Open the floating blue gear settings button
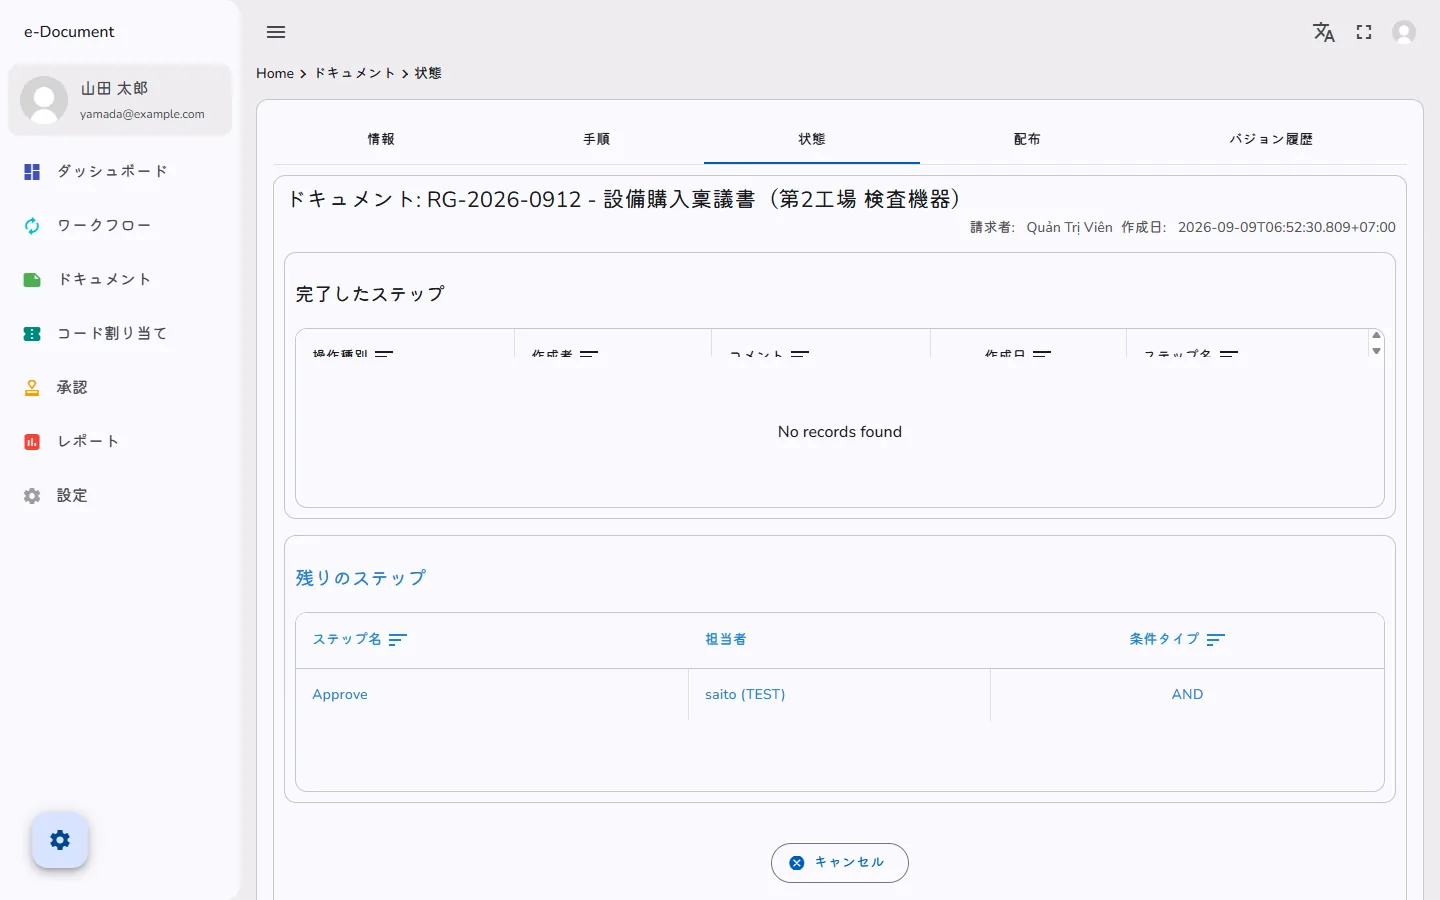The width and height of the screenshot is (1440, 900). (x=60, y=840)
